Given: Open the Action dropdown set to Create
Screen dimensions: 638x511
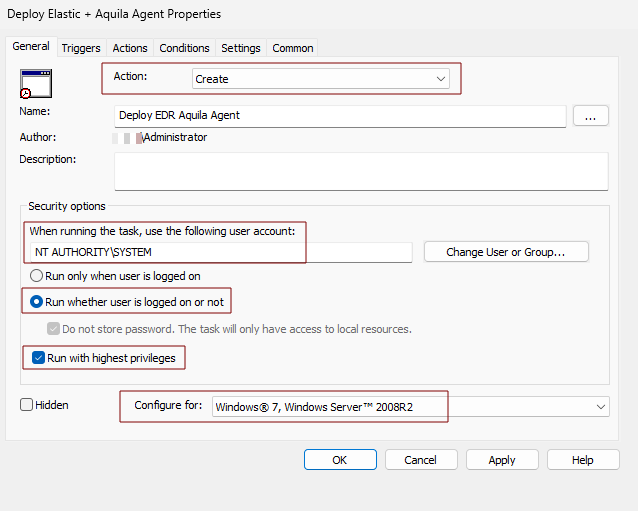Looking at the screenshot, I should point(320,78).
